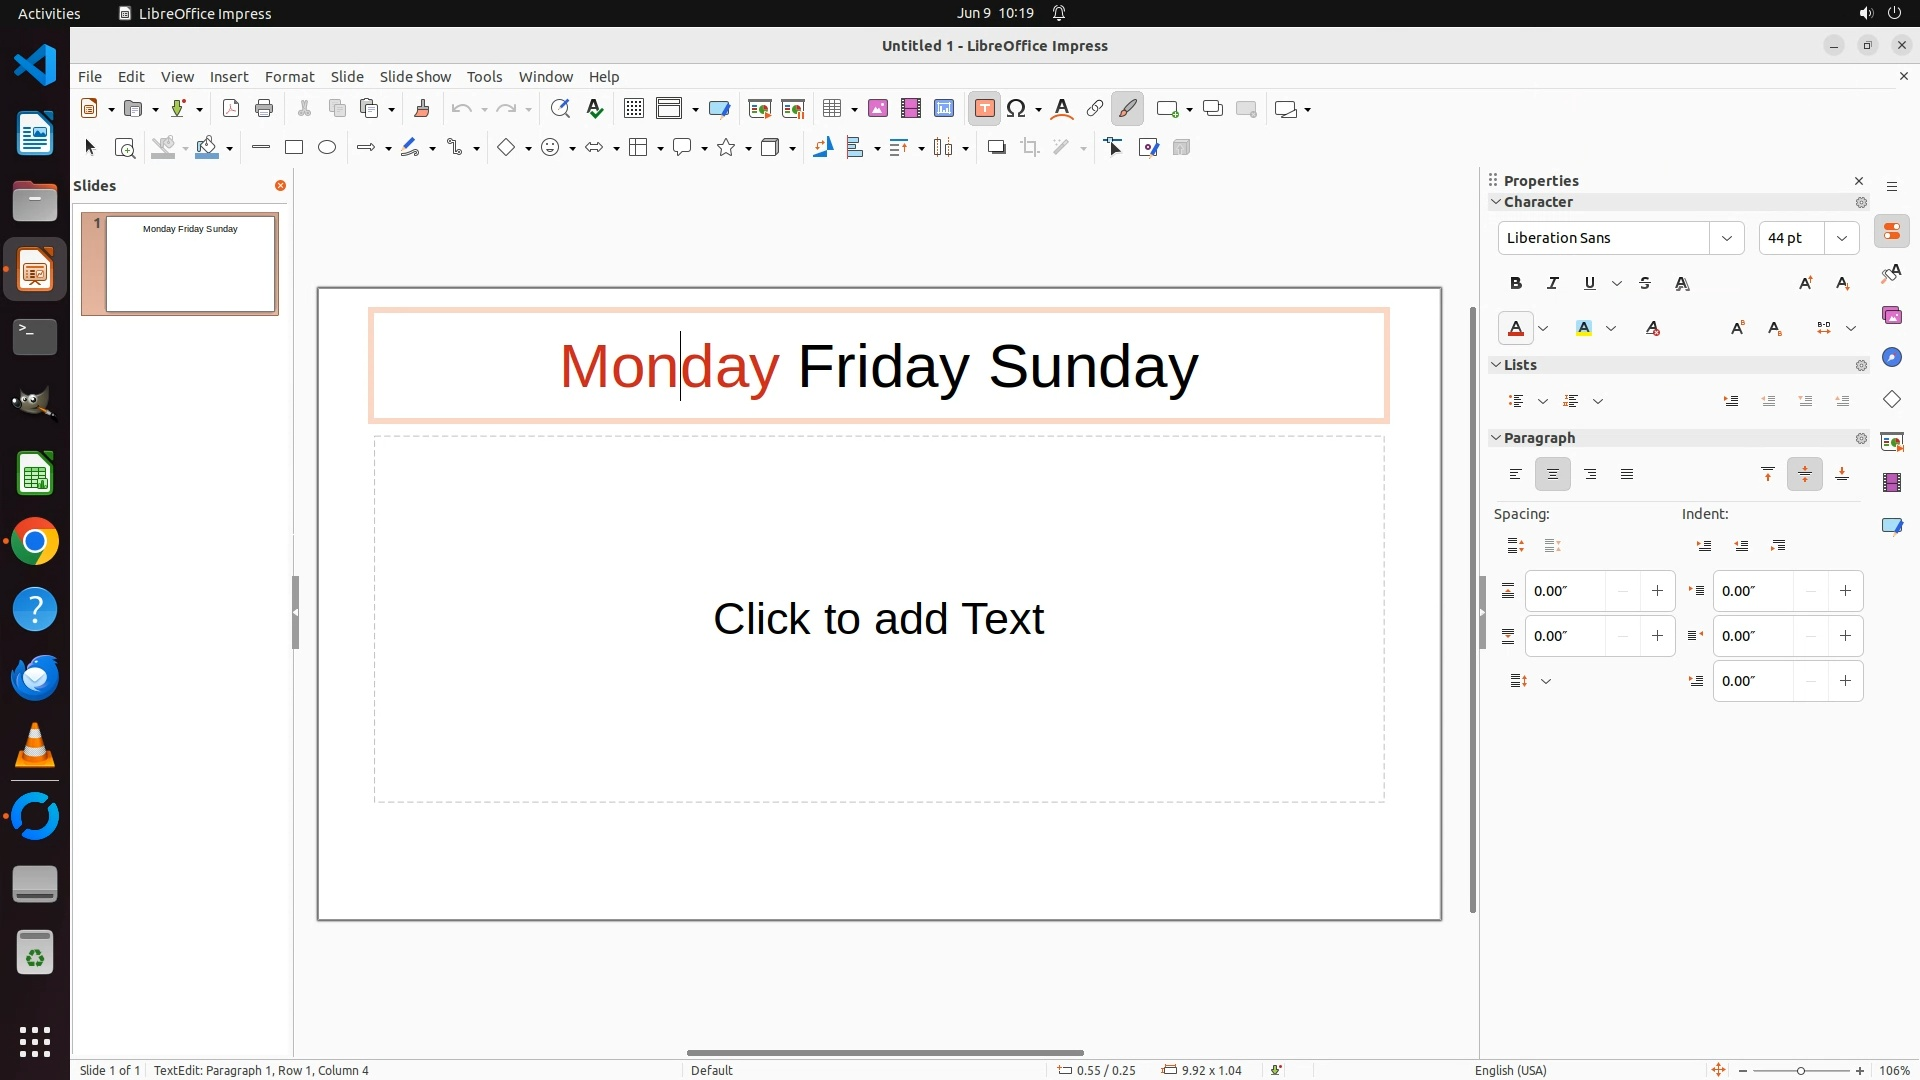The width and height of the screenshot is (1920, 1080).
Task: Increase above paragraph spacing with plus
Action: tap(1657, 591)
